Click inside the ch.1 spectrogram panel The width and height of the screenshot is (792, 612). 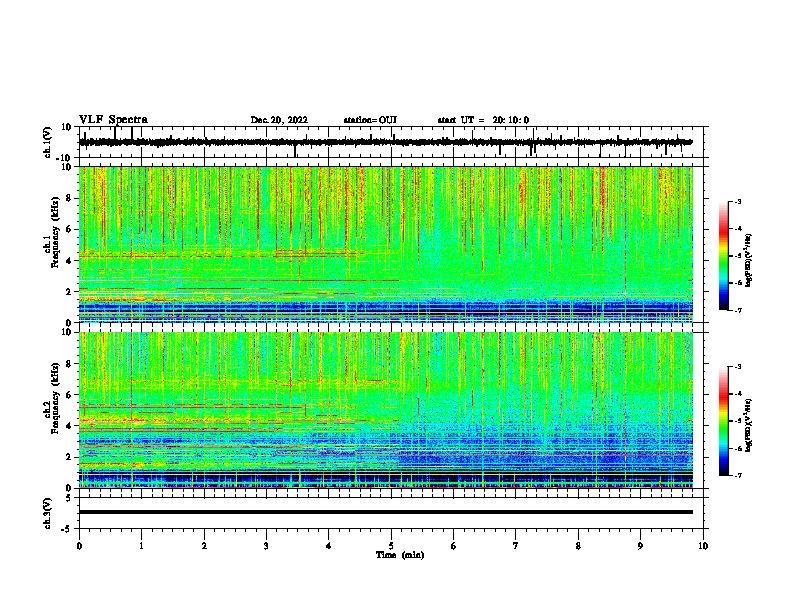pyautogui.click(x=385, y=244)
